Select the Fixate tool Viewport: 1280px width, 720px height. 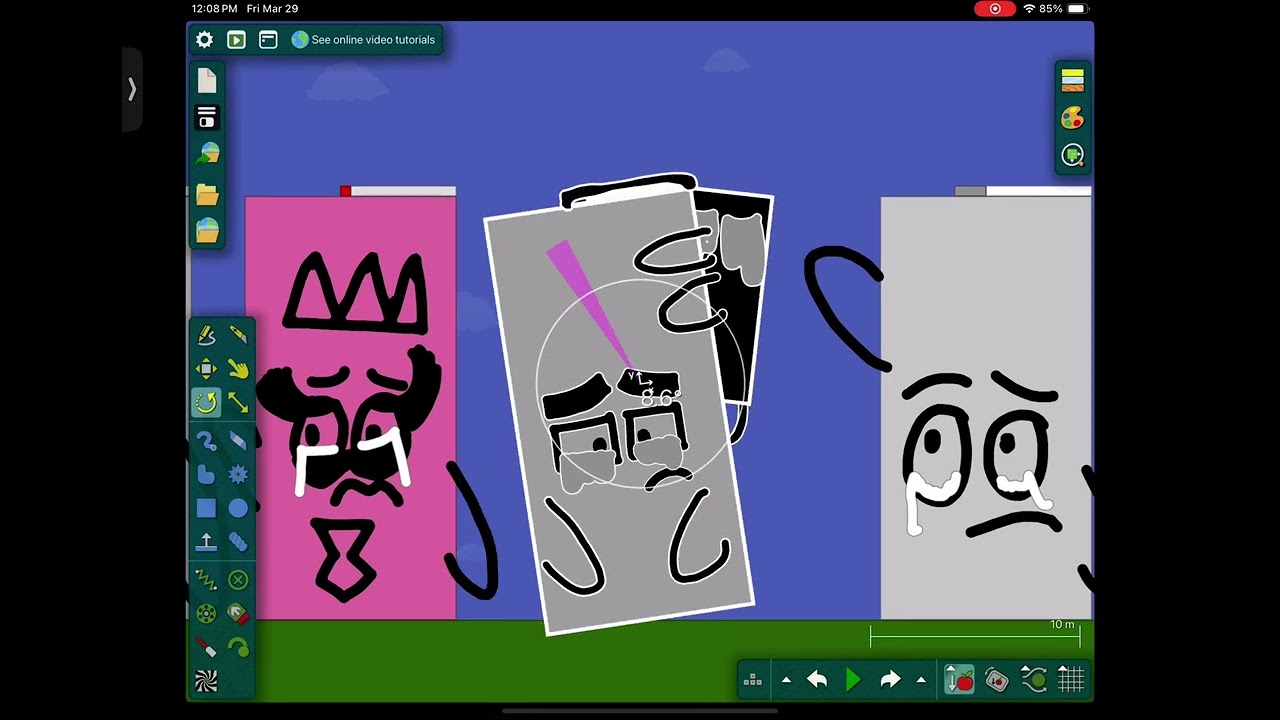coord(238,580)
